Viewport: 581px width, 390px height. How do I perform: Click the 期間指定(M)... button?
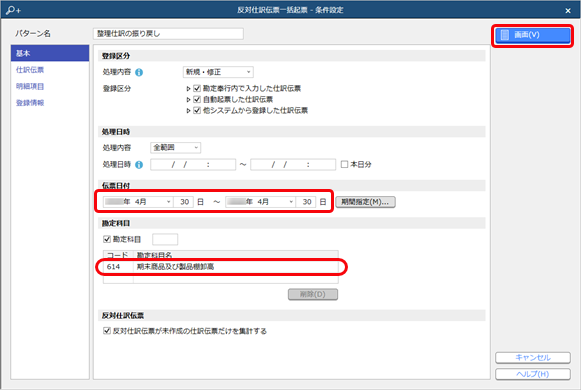tap(365, 202)
